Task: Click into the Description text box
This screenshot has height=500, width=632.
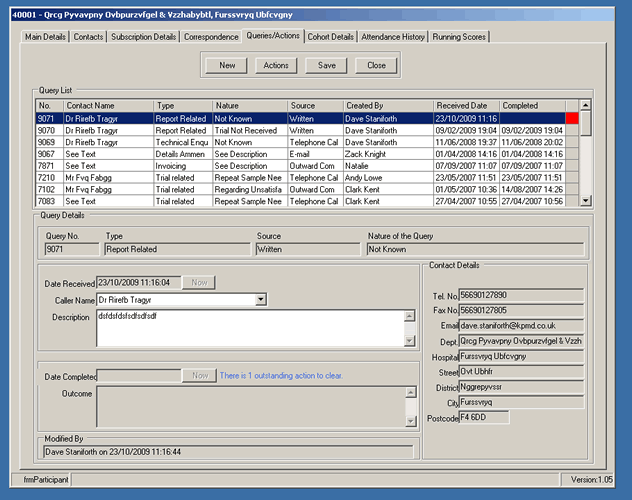Action: [x=250, y=328]
